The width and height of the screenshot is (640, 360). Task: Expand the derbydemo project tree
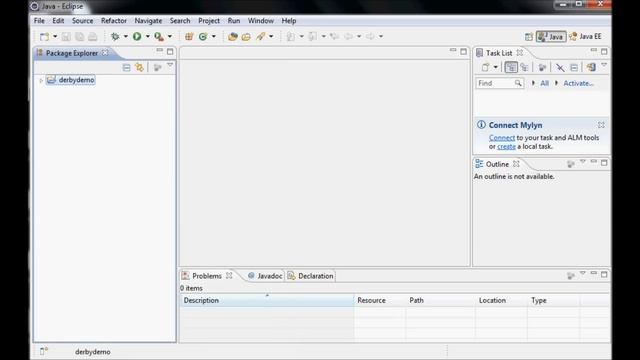click(41, 80)
